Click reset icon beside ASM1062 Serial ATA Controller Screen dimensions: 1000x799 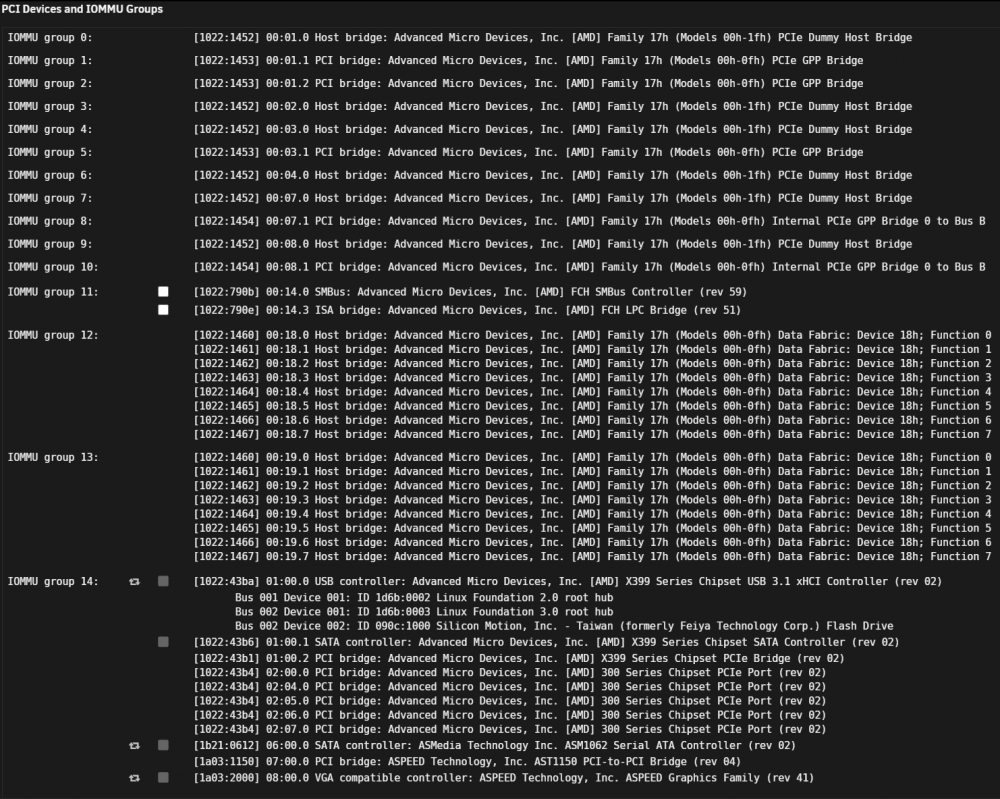point(134,745)
